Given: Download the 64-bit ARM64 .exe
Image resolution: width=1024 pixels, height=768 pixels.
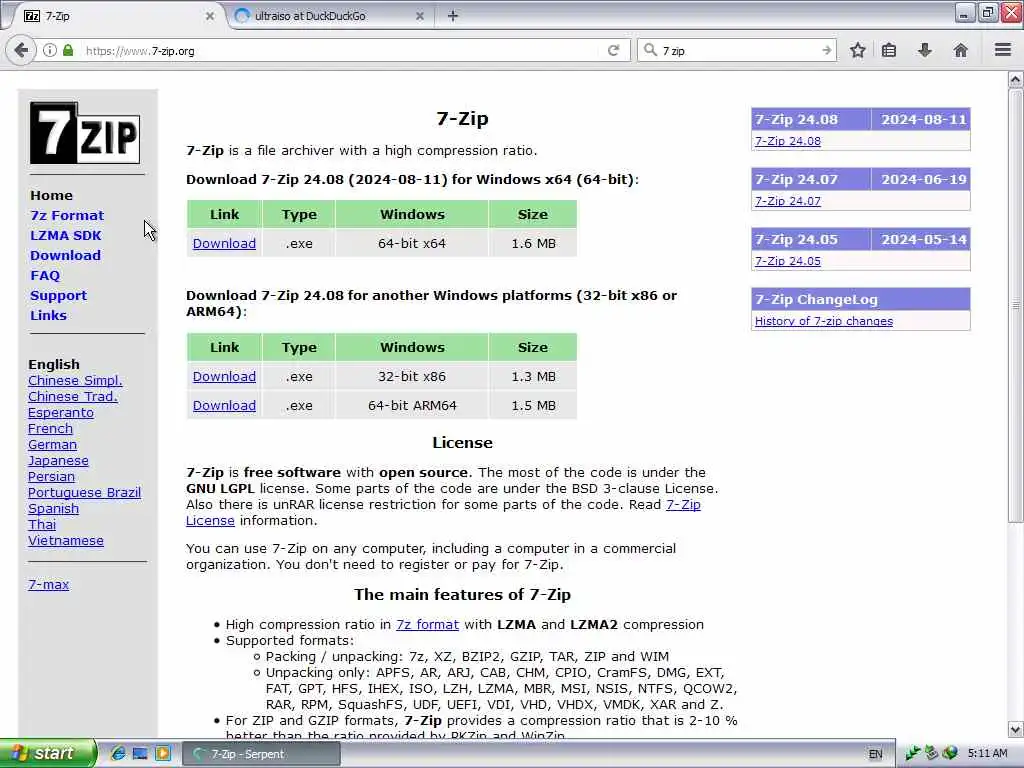Looking at the screenshot, I should coord(224,406).
